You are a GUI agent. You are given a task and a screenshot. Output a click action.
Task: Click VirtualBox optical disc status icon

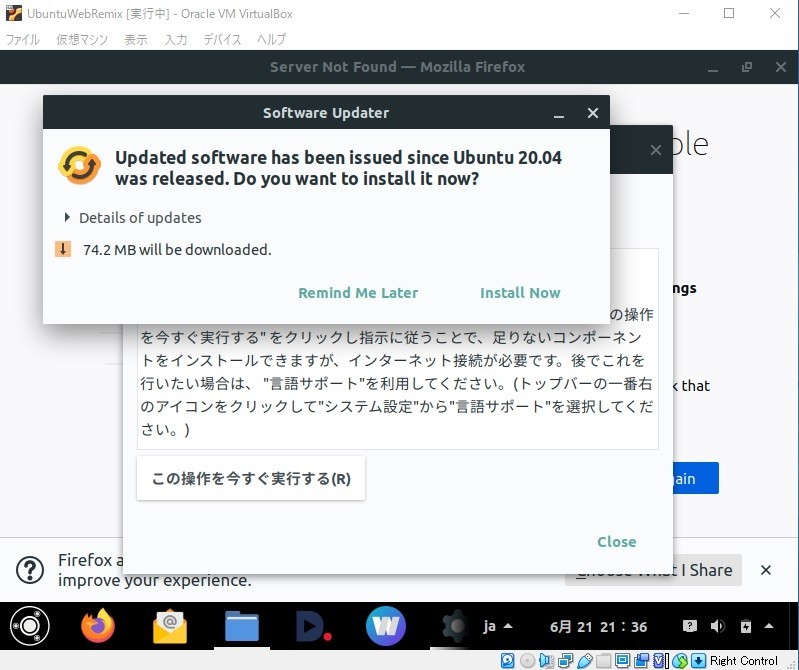527,661
